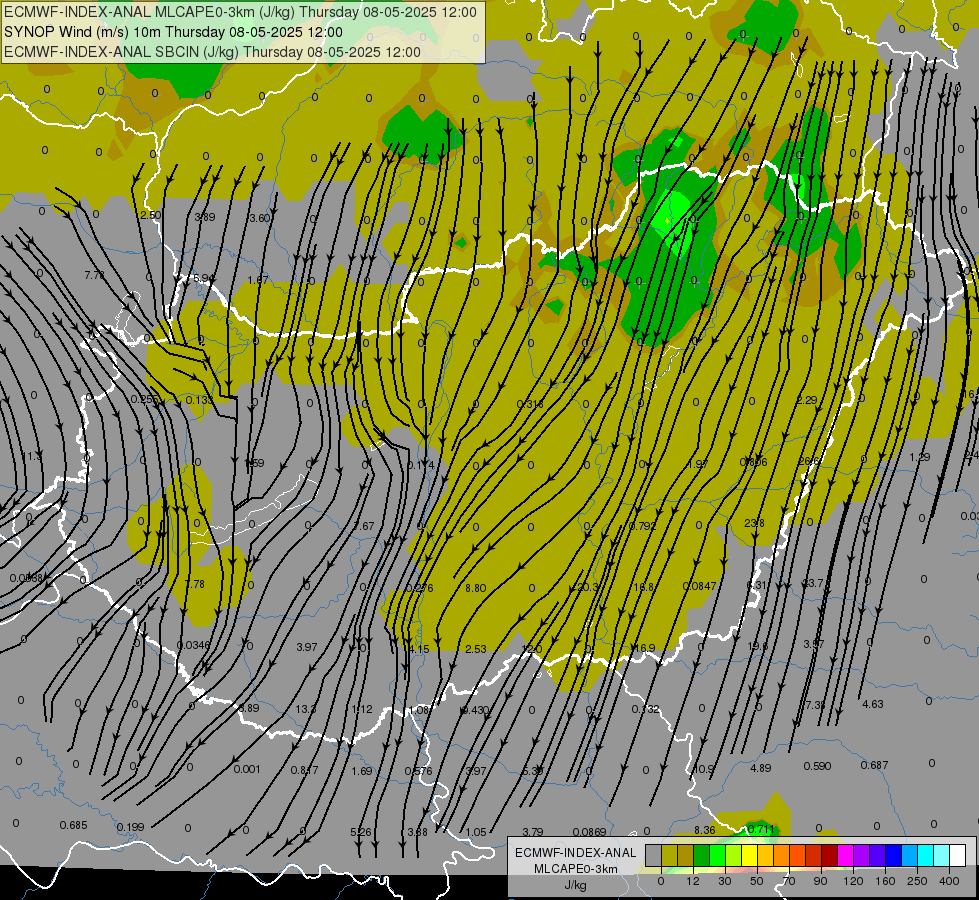Click the map value 0.199

pyautogui.click(x=130, y=827)
